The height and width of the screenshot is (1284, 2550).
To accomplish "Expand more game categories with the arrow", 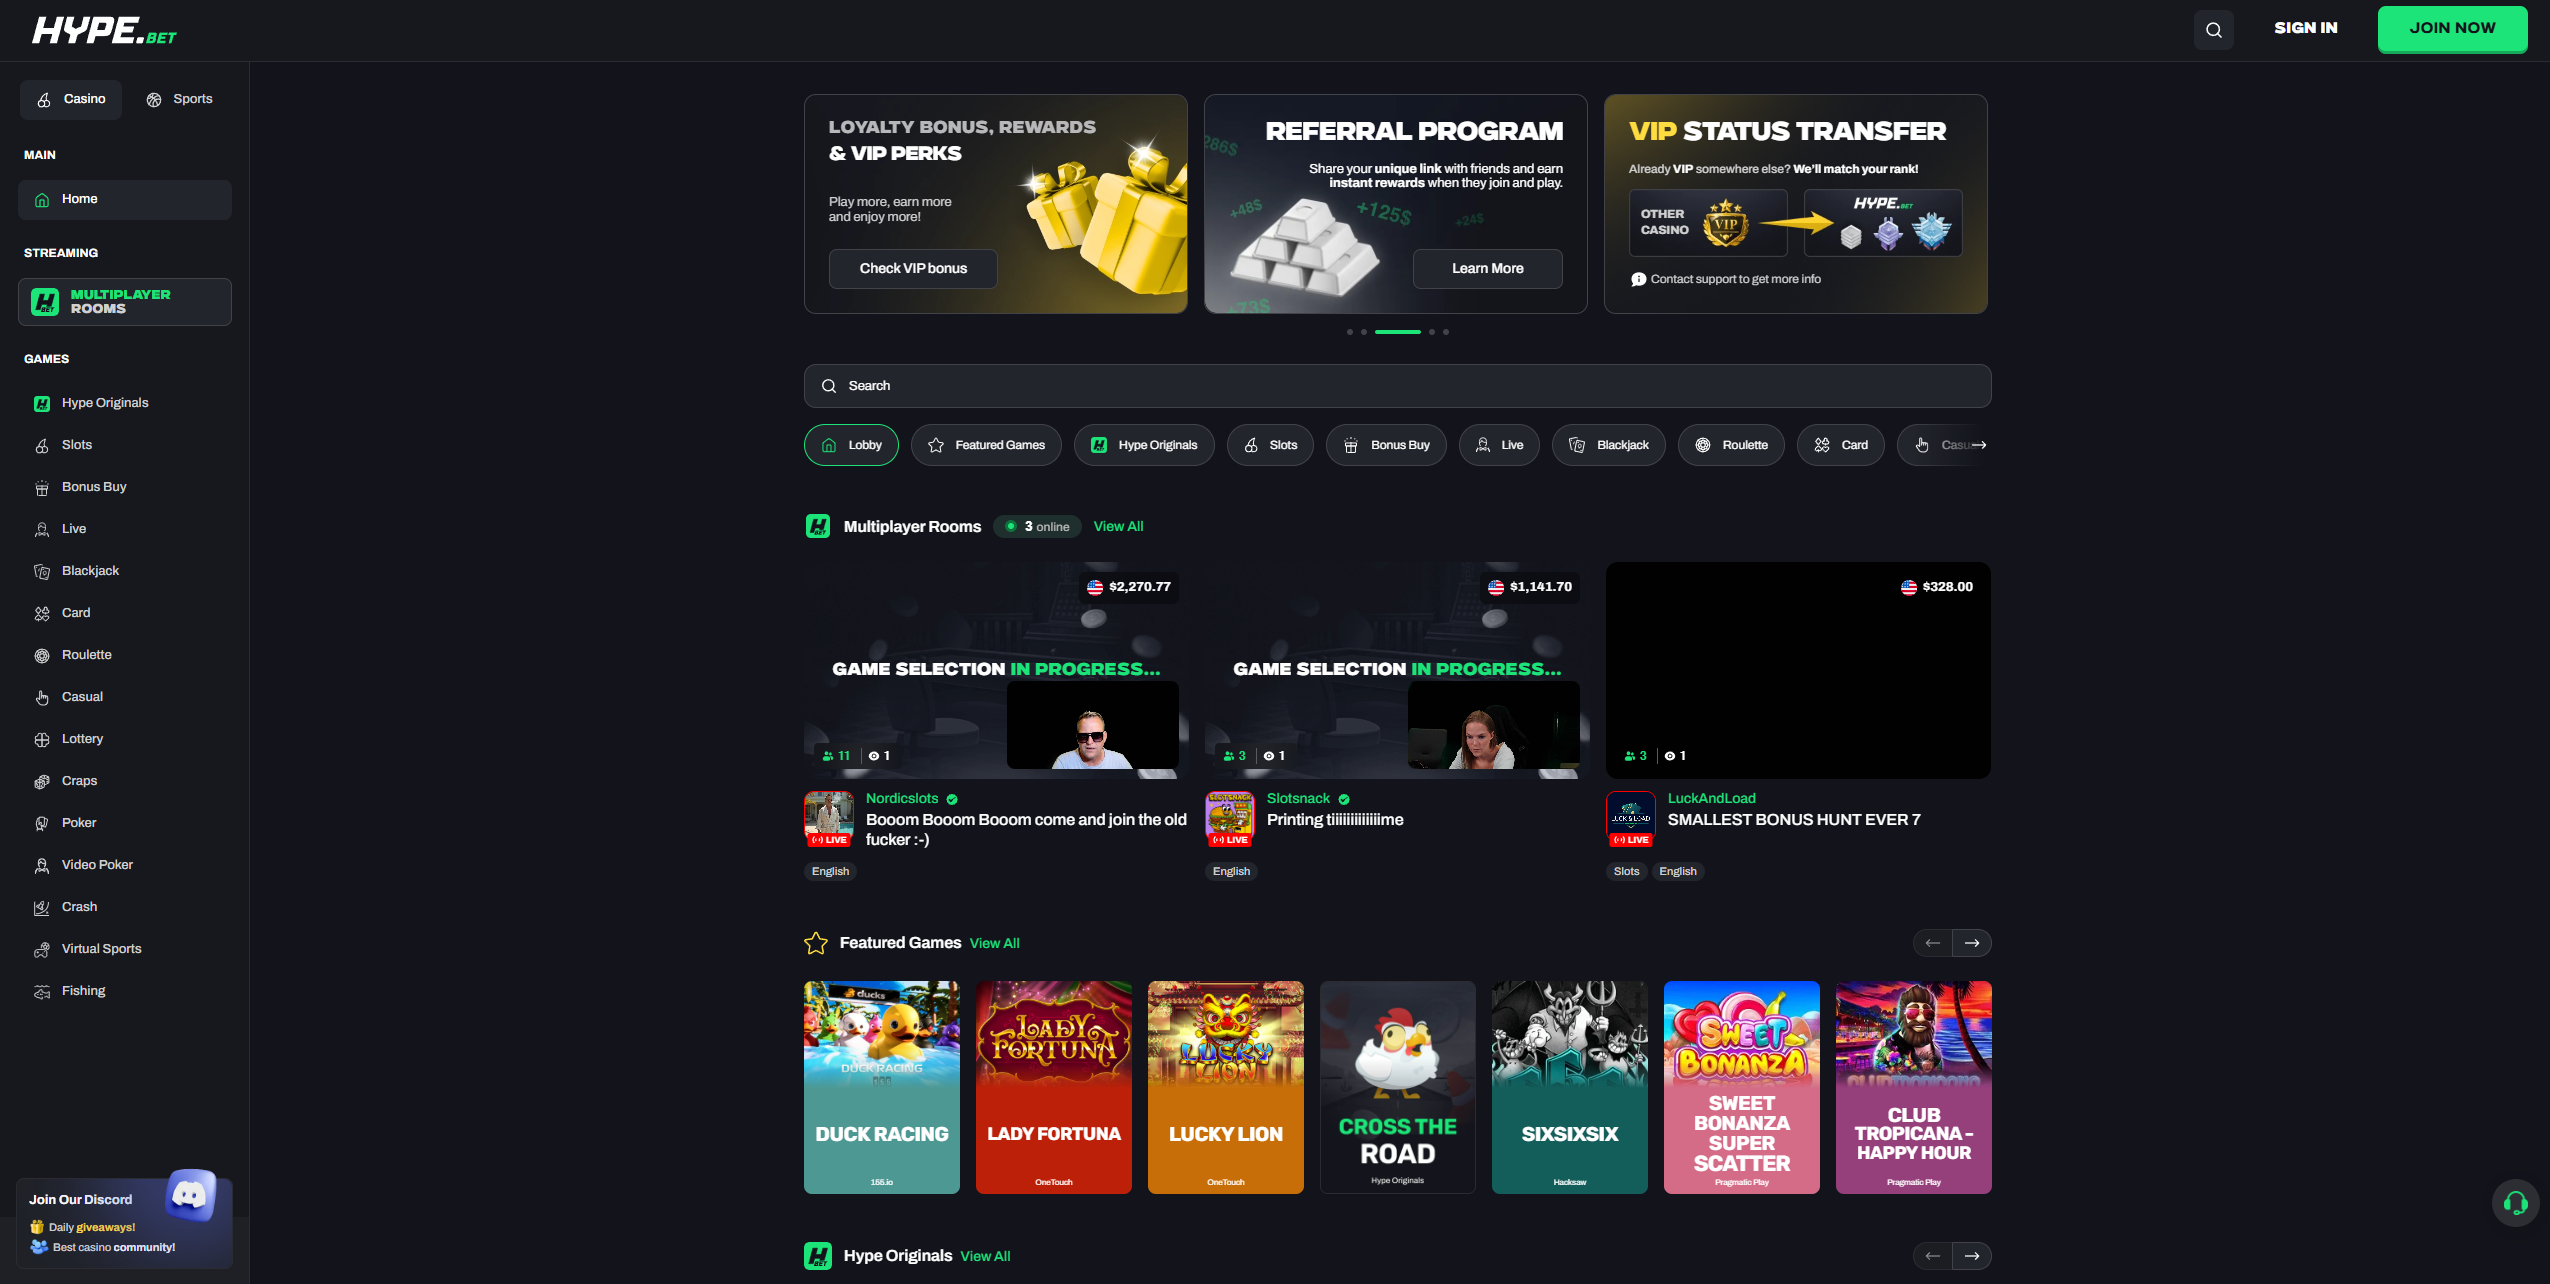I will pyautogui.click(x=1979, y=445).
